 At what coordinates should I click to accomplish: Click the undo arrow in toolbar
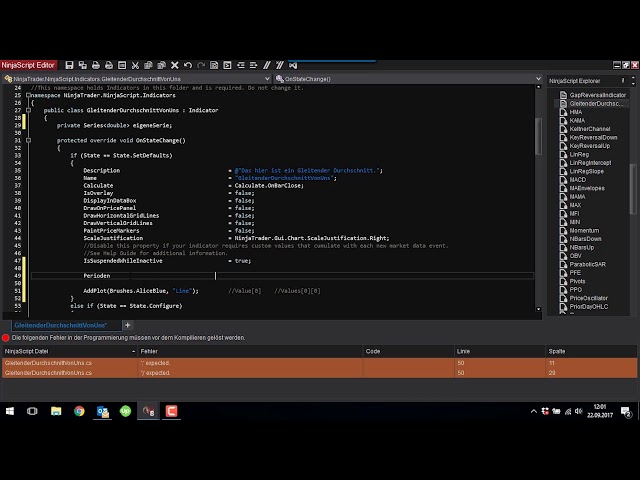click(186, 65)
